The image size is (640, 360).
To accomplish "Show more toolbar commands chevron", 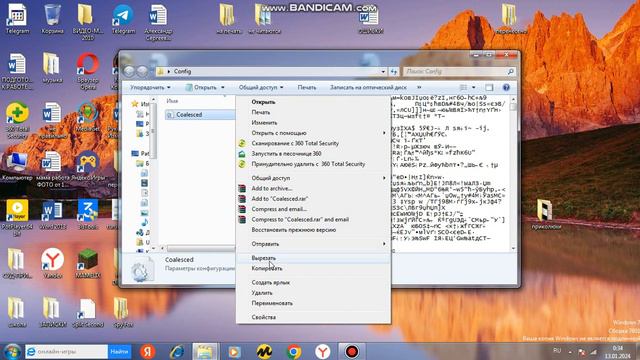I will pyautogui.click(x=419, y=87).
